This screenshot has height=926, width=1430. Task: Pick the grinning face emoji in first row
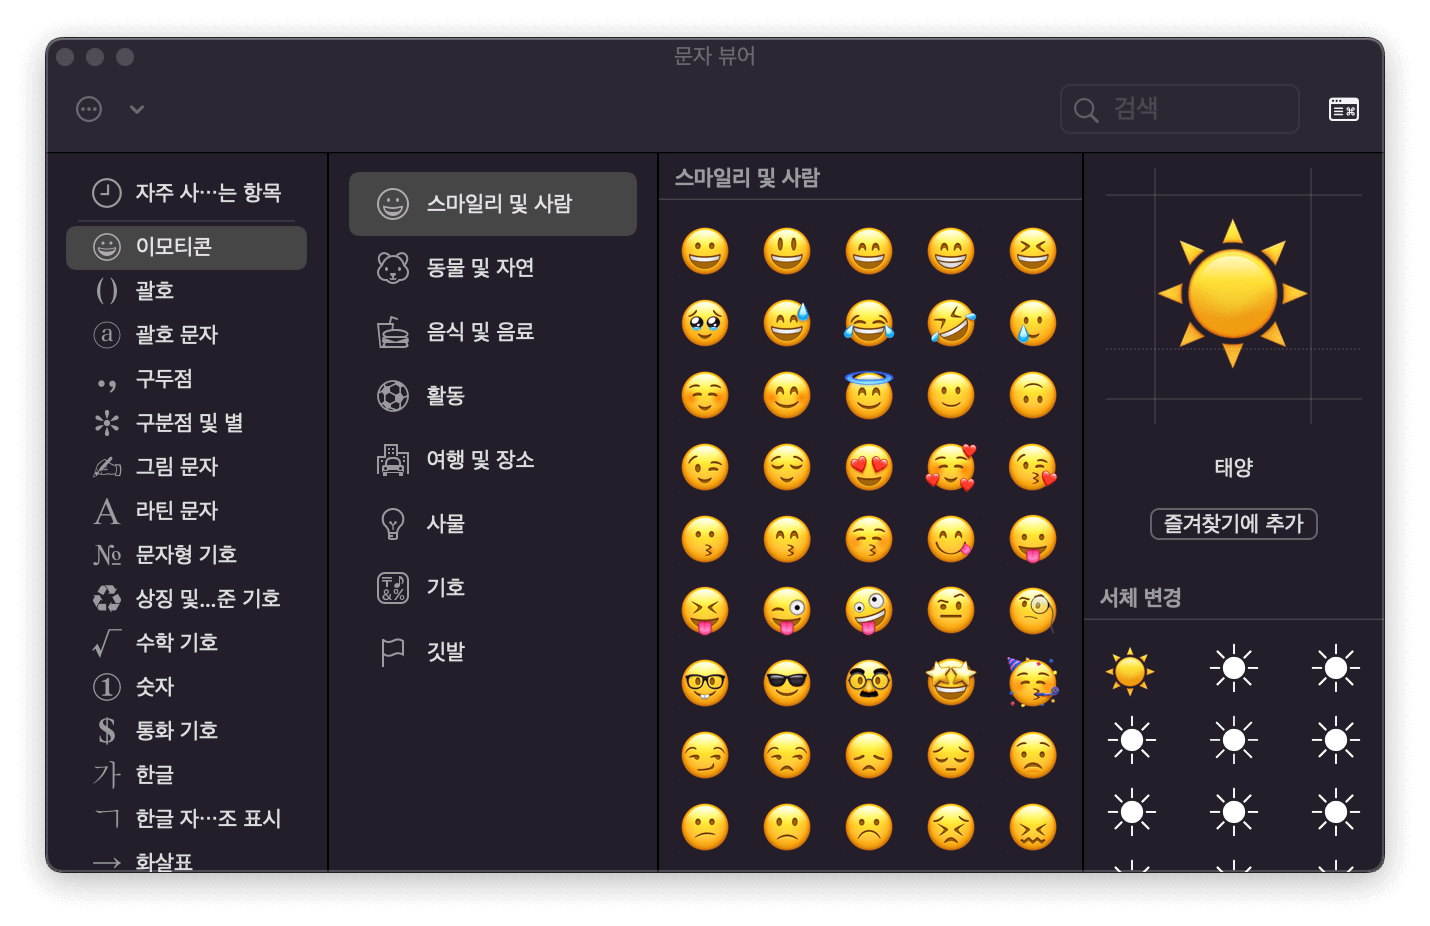705,251
